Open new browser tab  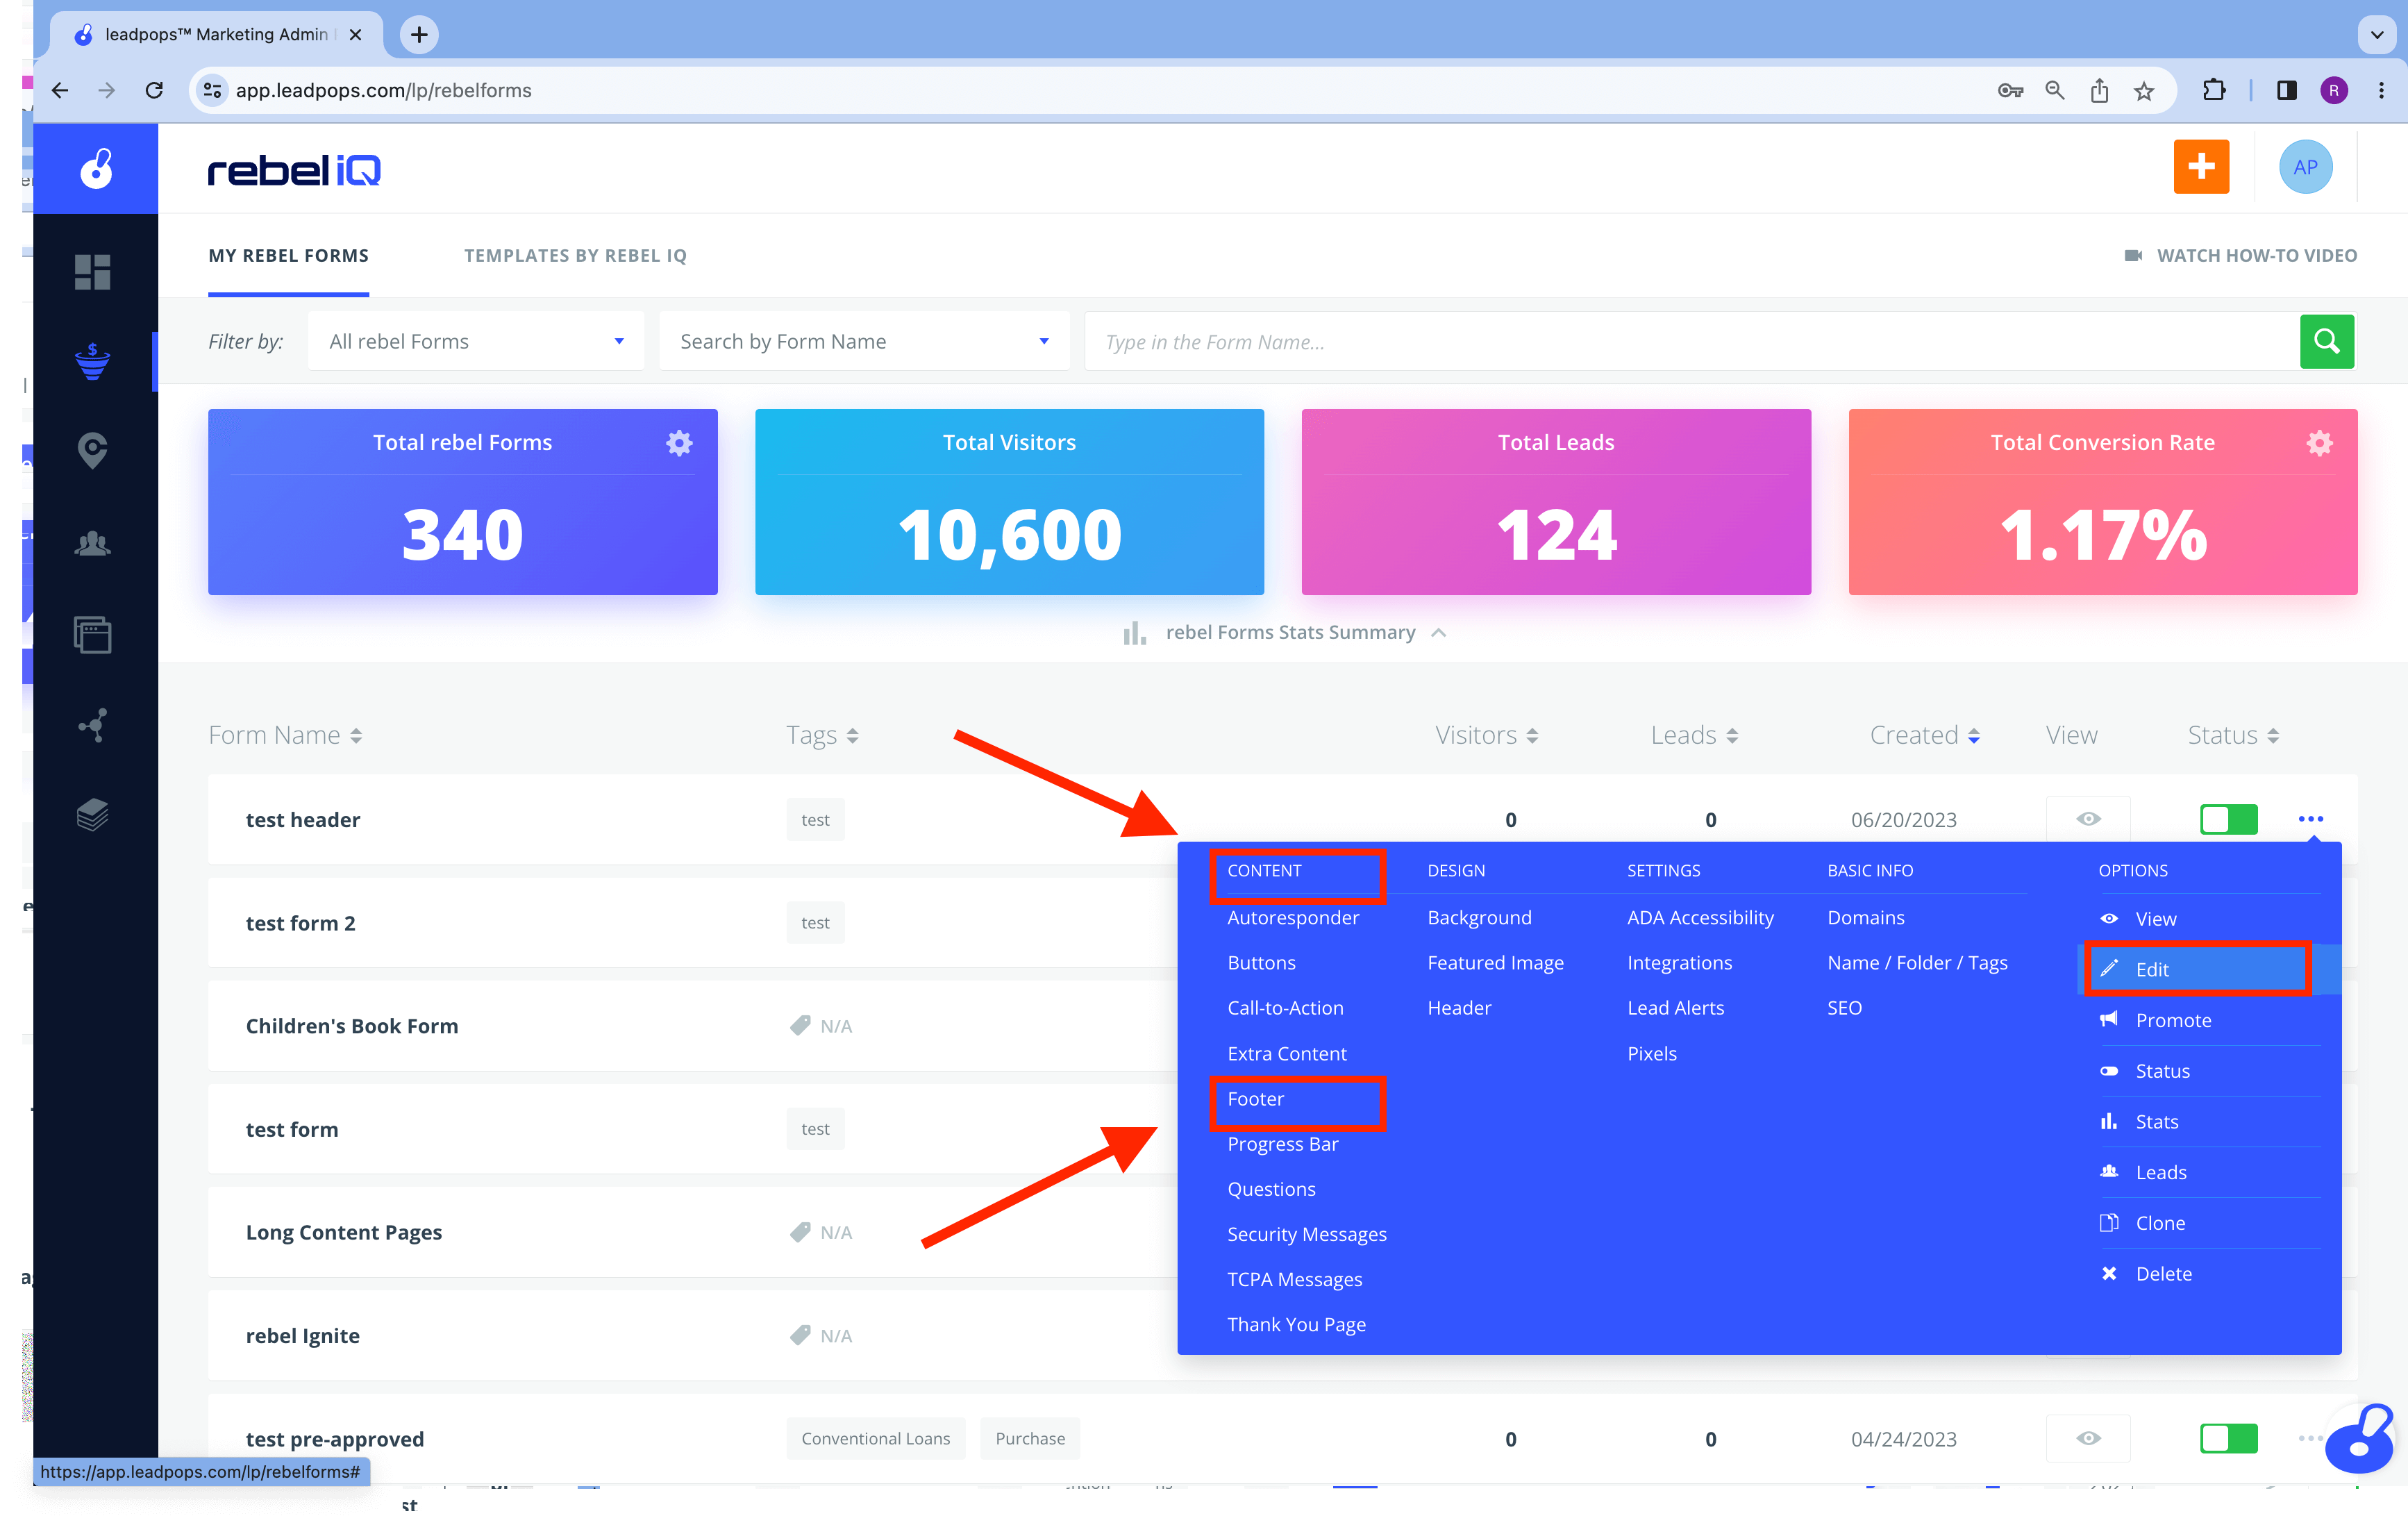point(419,35)
